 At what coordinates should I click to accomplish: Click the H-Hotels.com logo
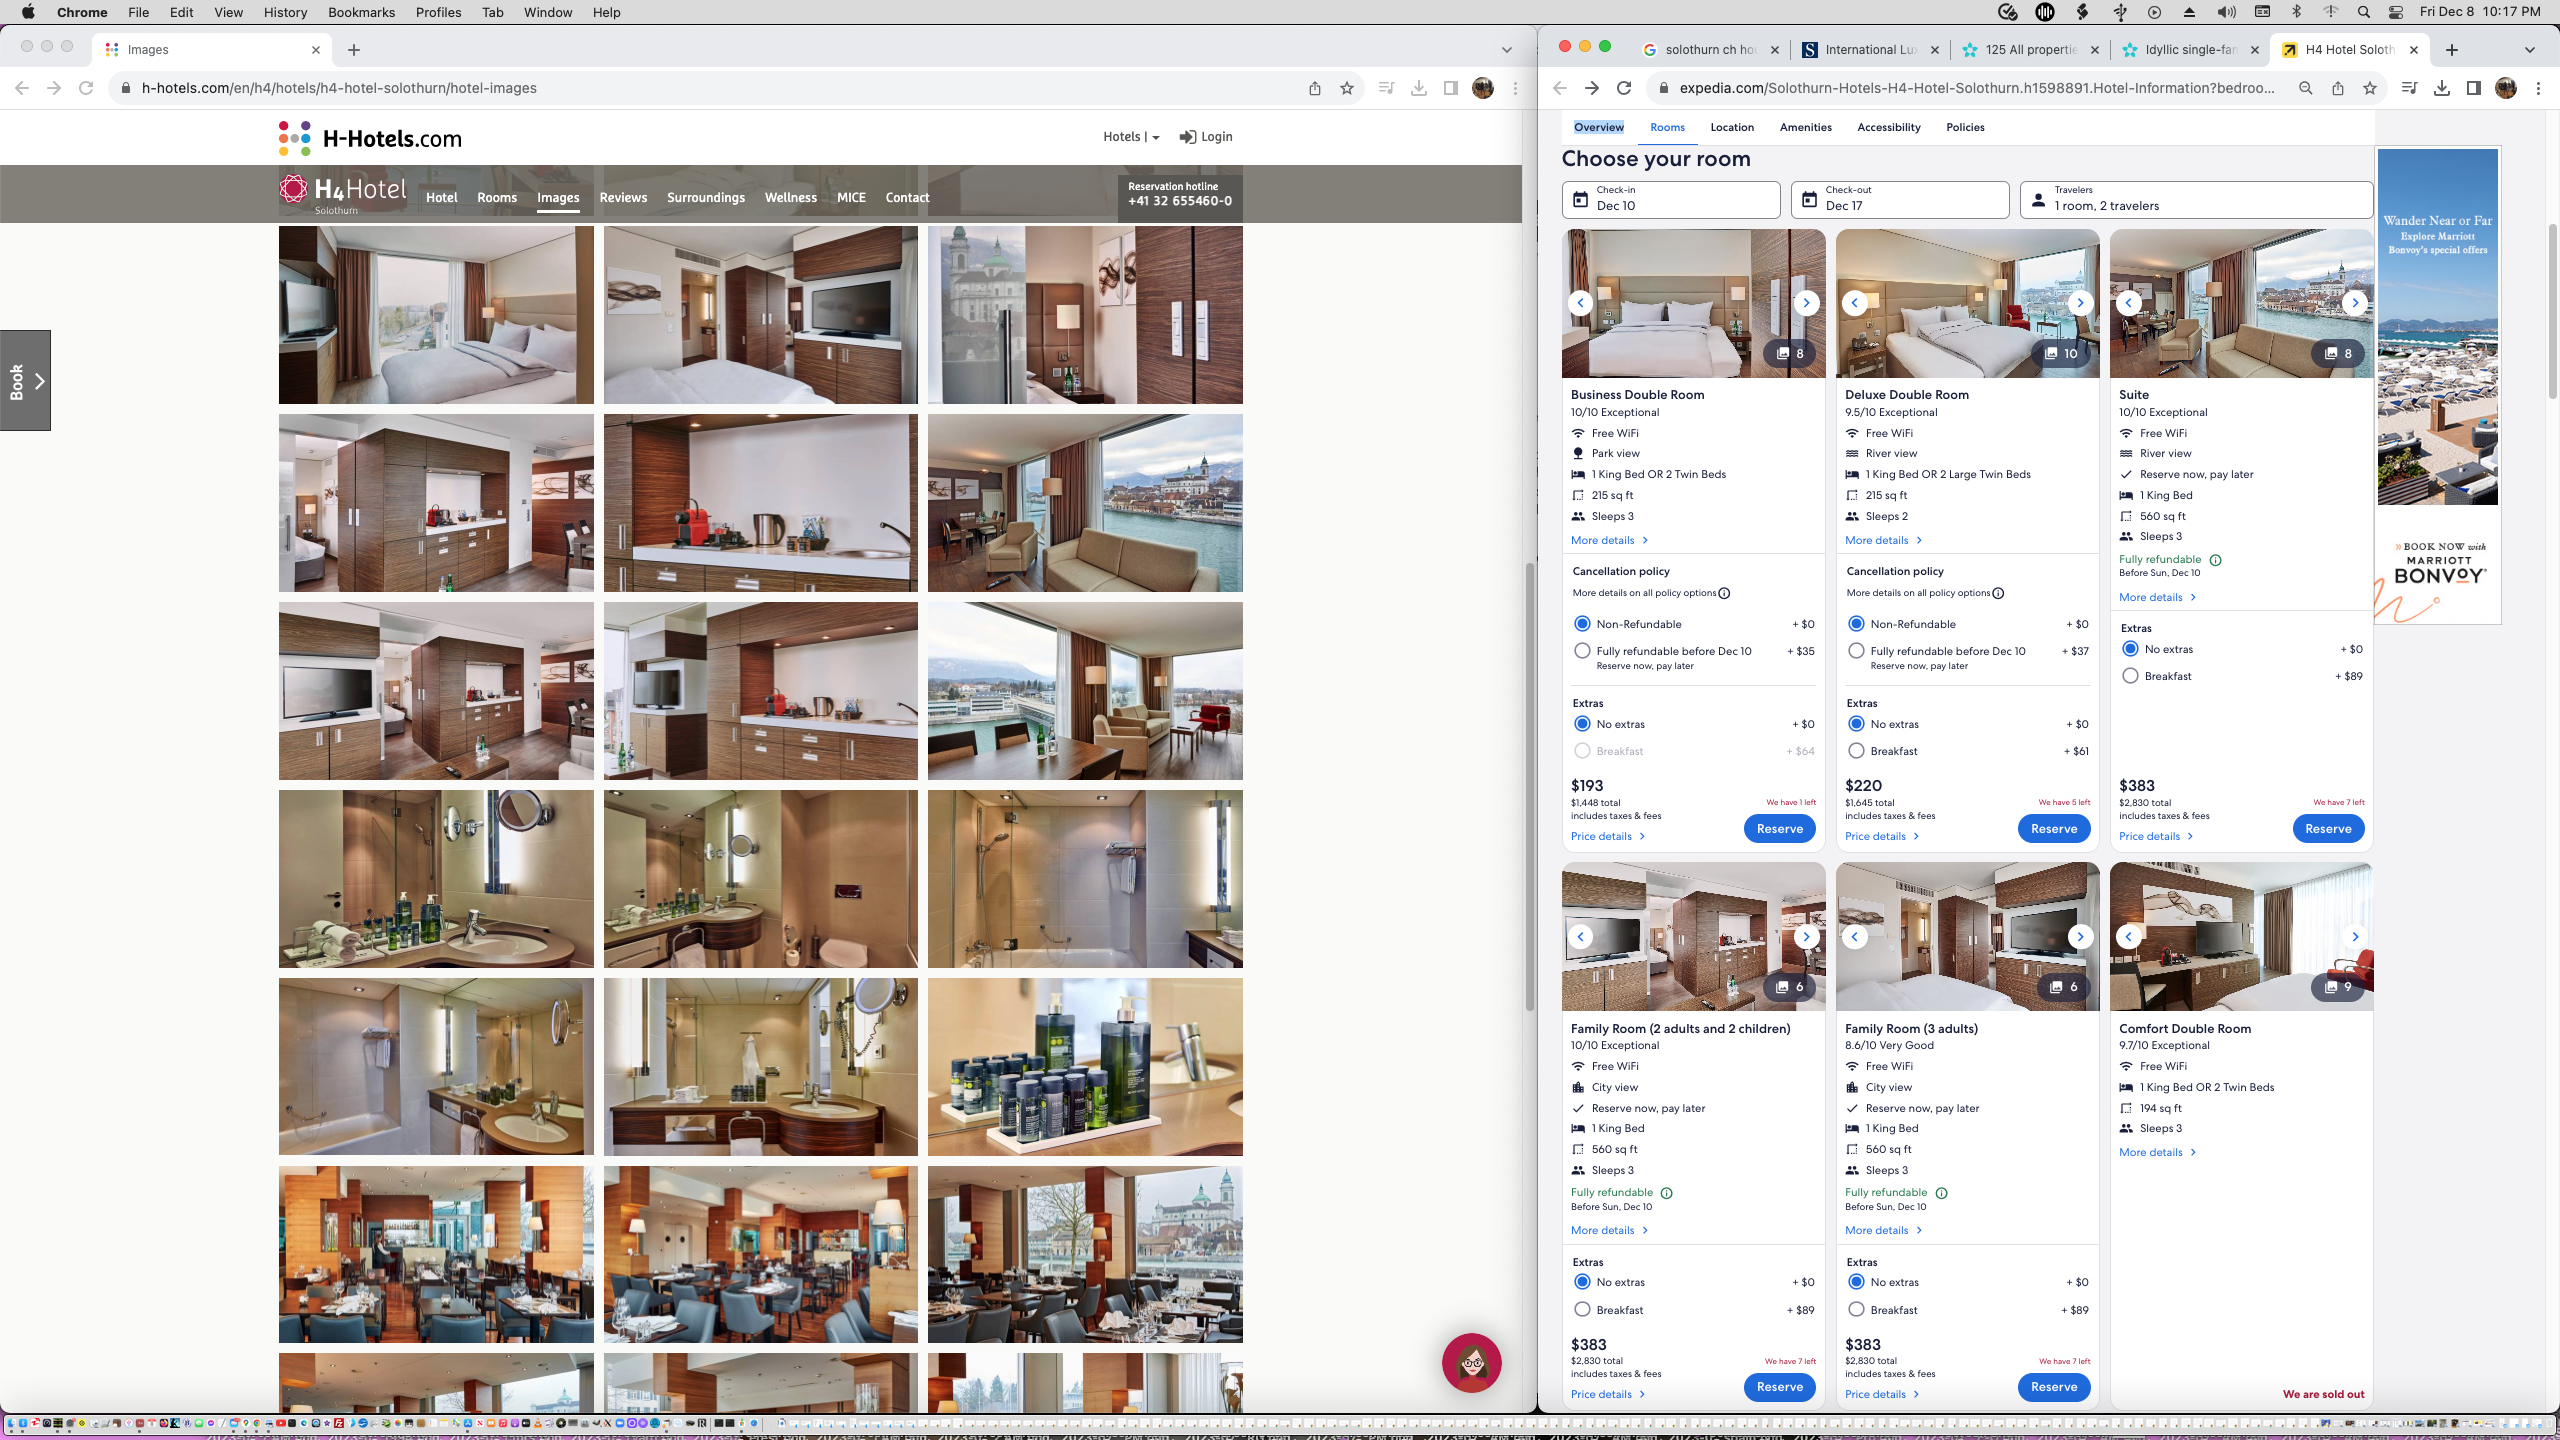(x=370, y=138)
